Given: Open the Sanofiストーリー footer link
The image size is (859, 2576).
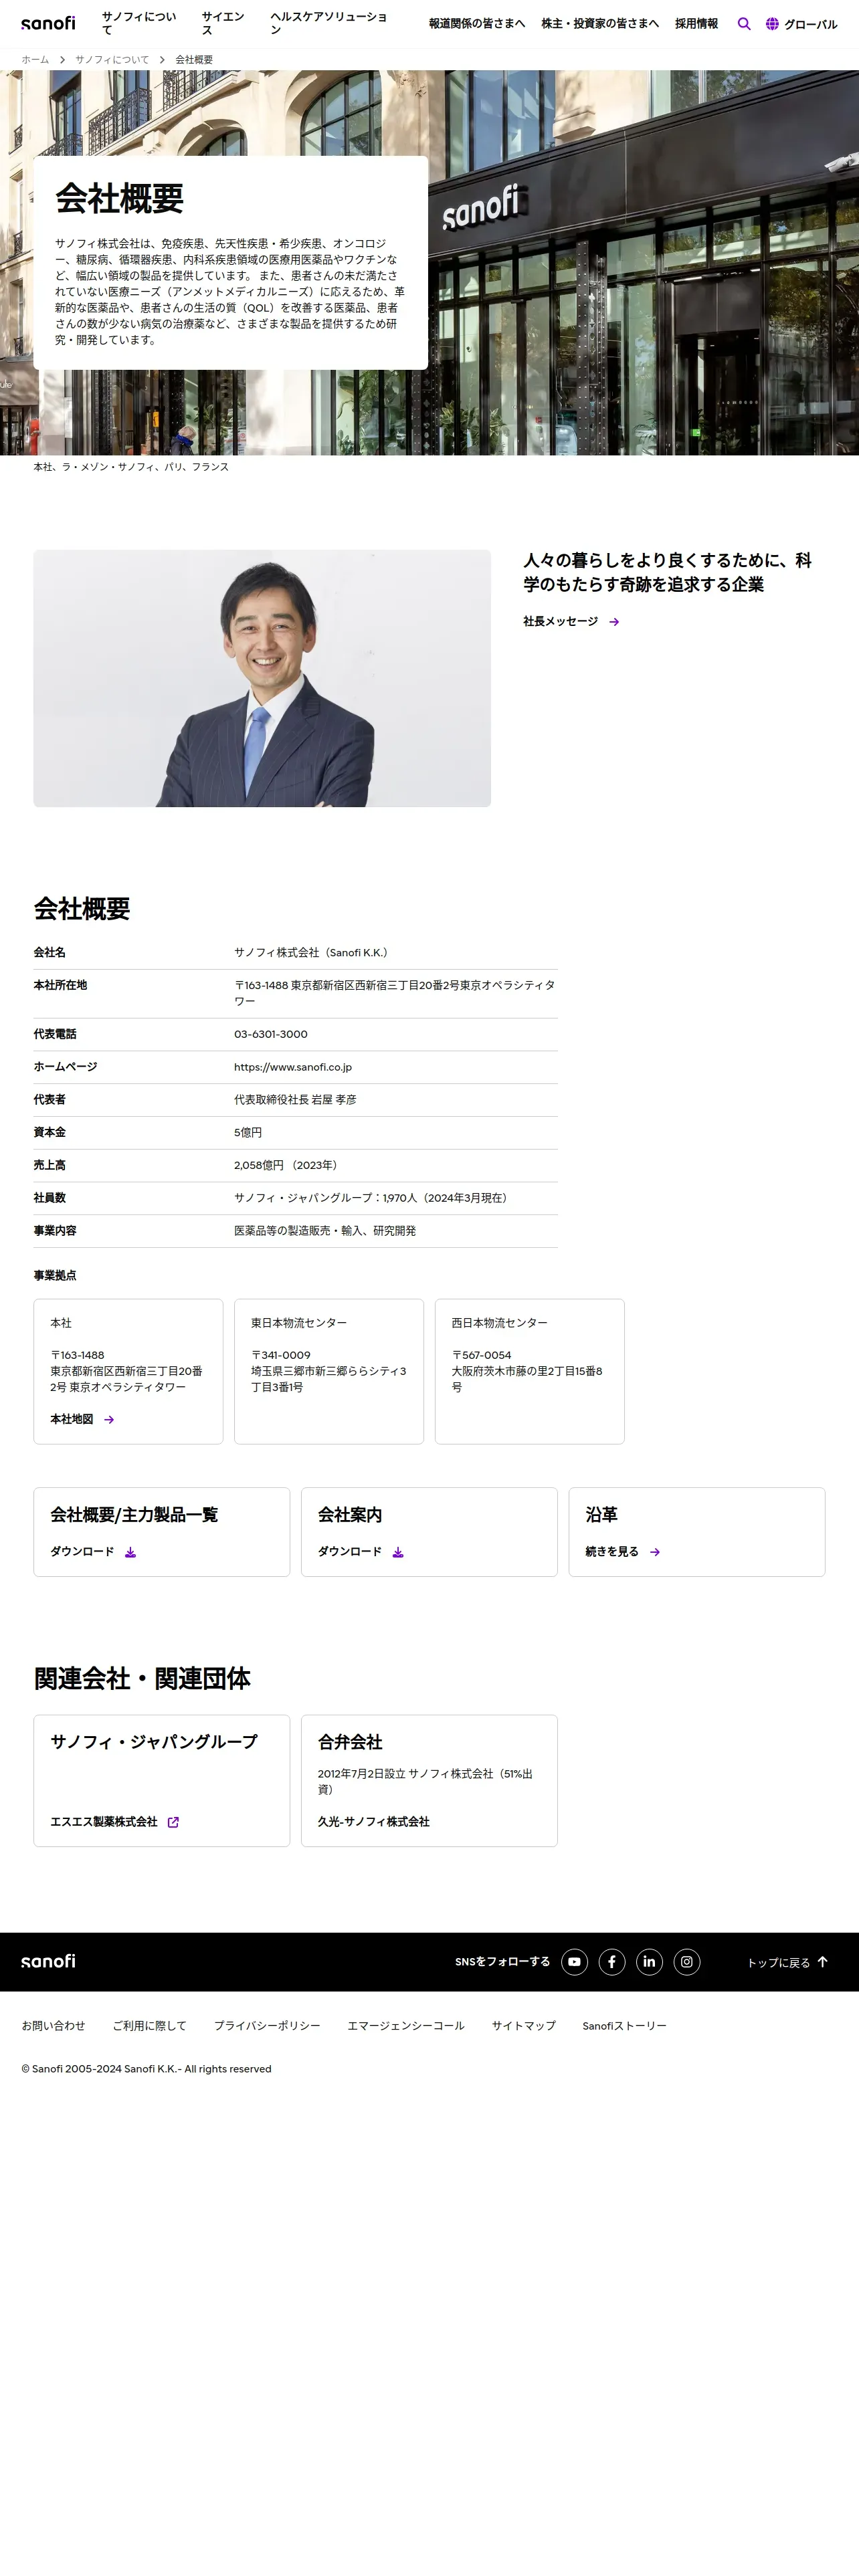Looking at the screenshot, I should 624,2026.
